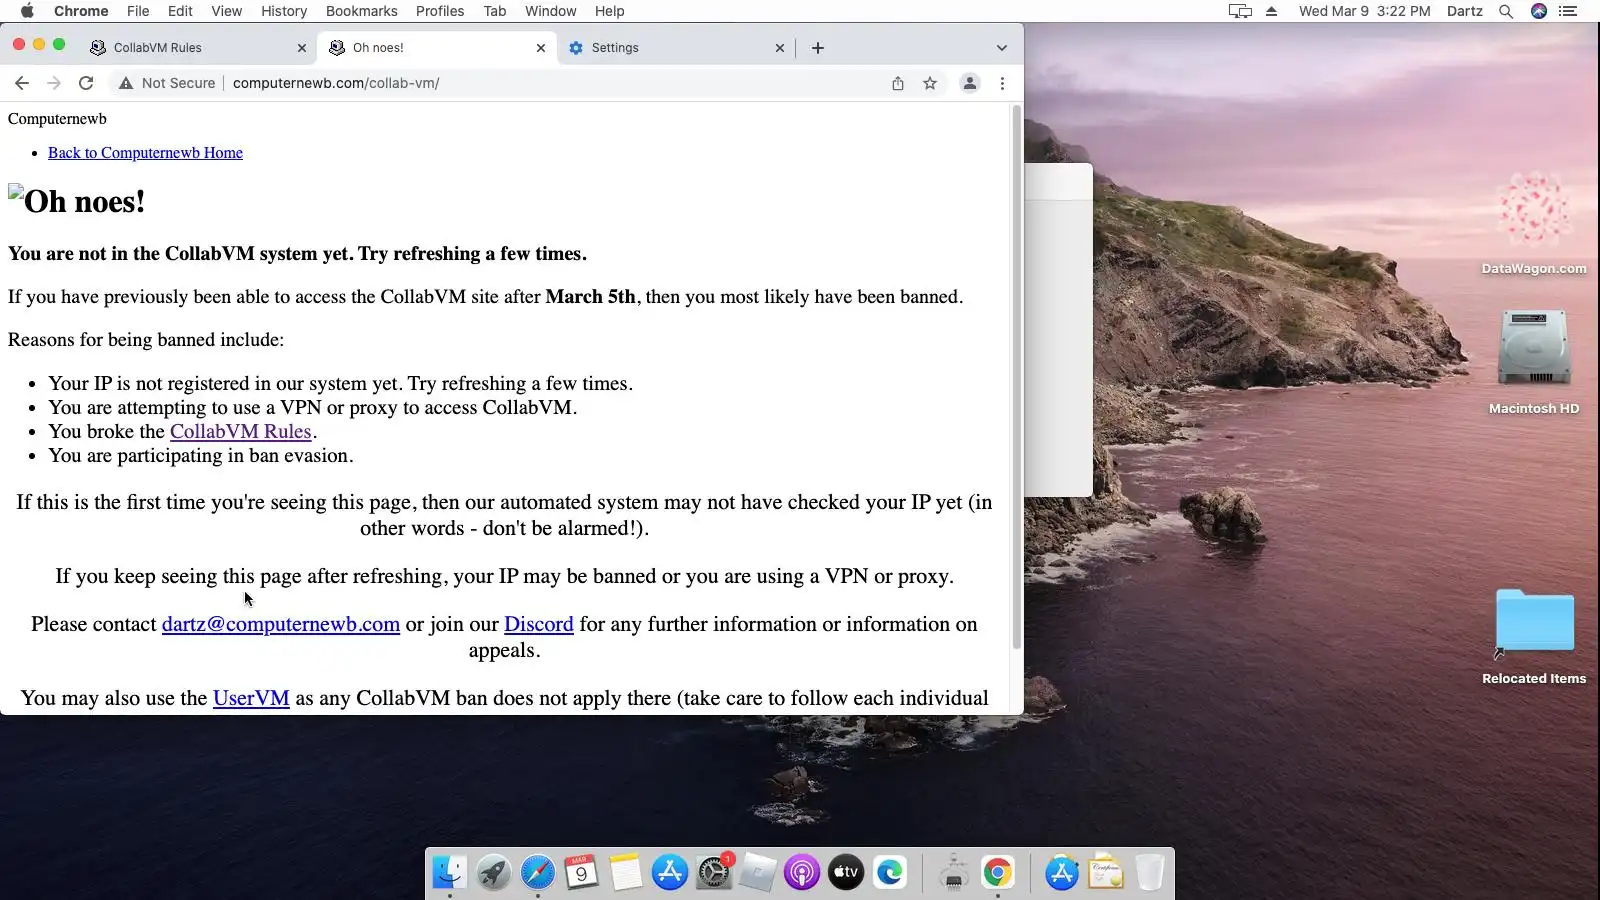
Task: Open a new tab with the plus button
Action: pos(818,48)
